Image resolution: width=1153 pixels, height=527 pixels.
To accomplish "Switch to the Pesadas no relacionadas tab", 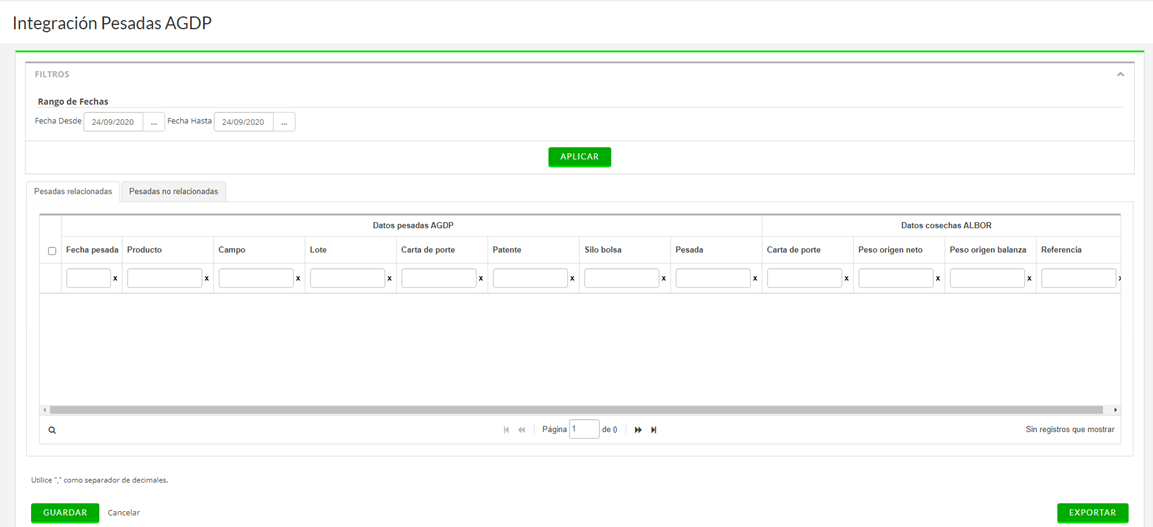I will coord(174,191).
